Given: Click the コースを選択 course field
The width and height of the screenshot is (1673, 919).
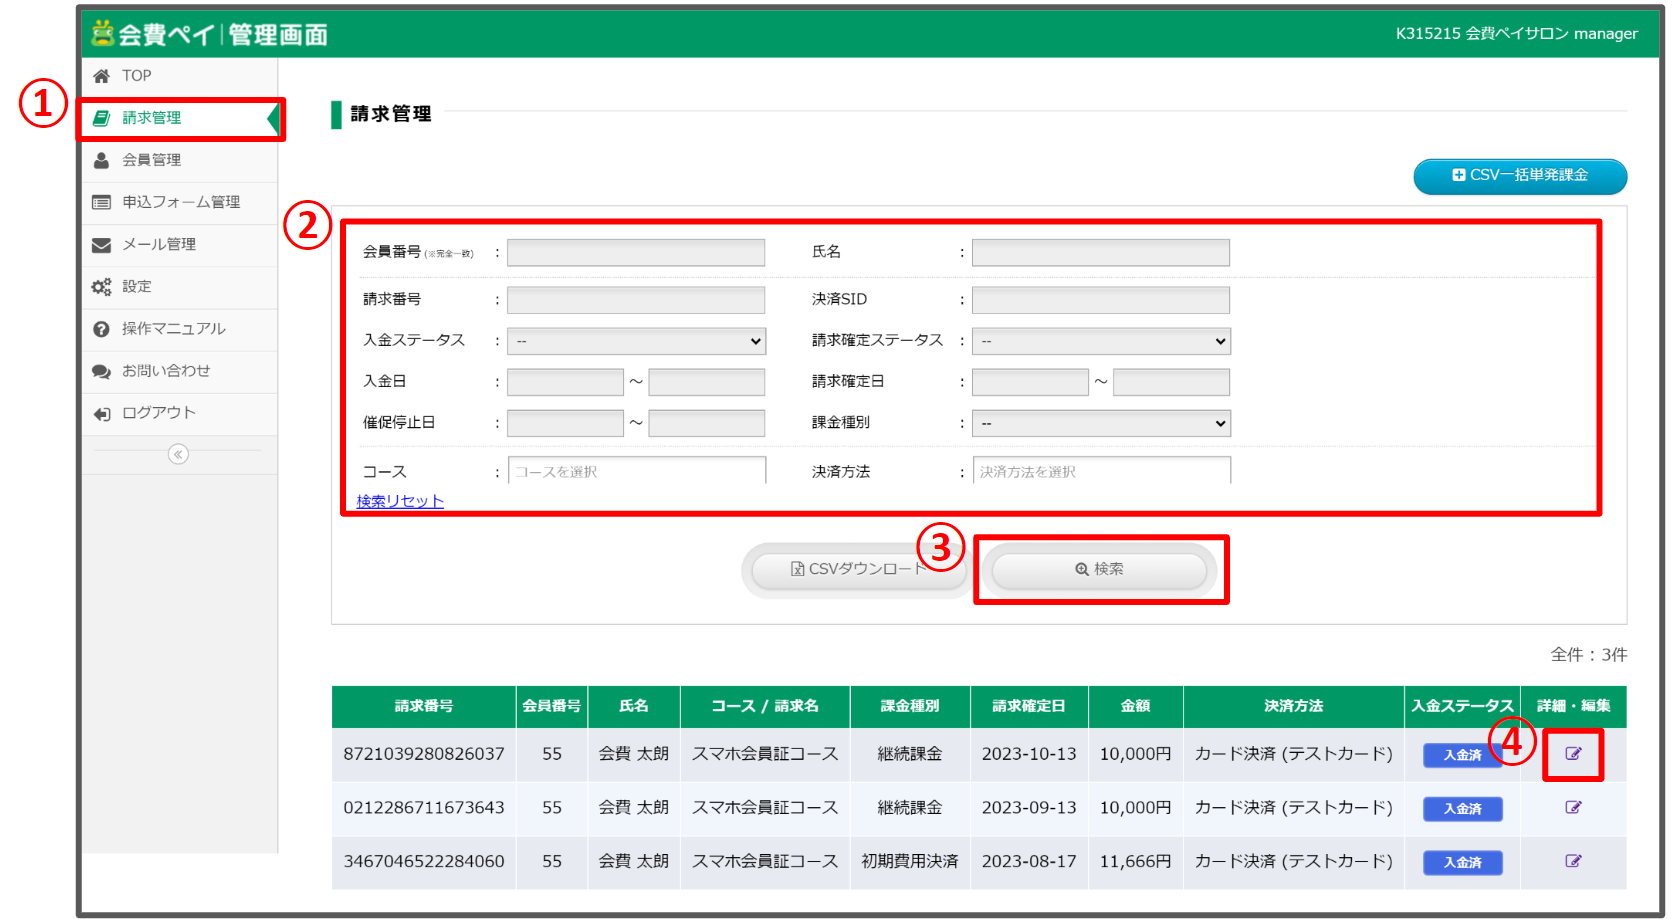Looking at the screenshot, I should pyautogui.click(x=636, y=471).
